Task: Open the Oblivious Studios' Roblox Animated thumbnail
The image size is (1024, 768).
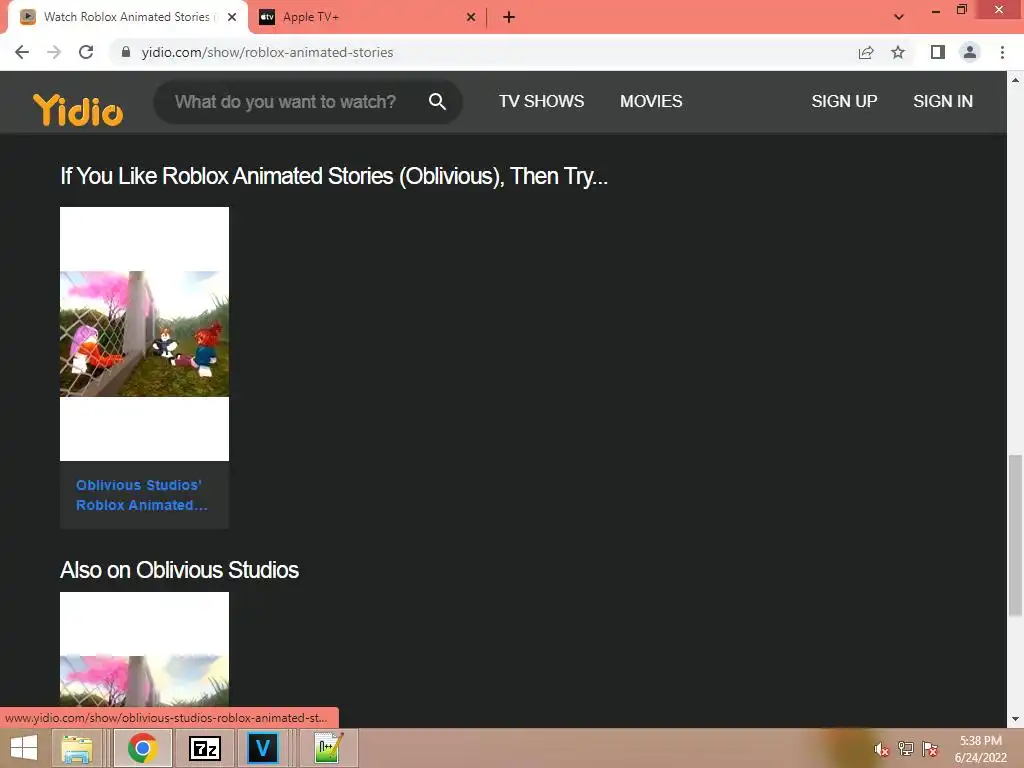Action: pyautogui.click(x=144, y=334)
